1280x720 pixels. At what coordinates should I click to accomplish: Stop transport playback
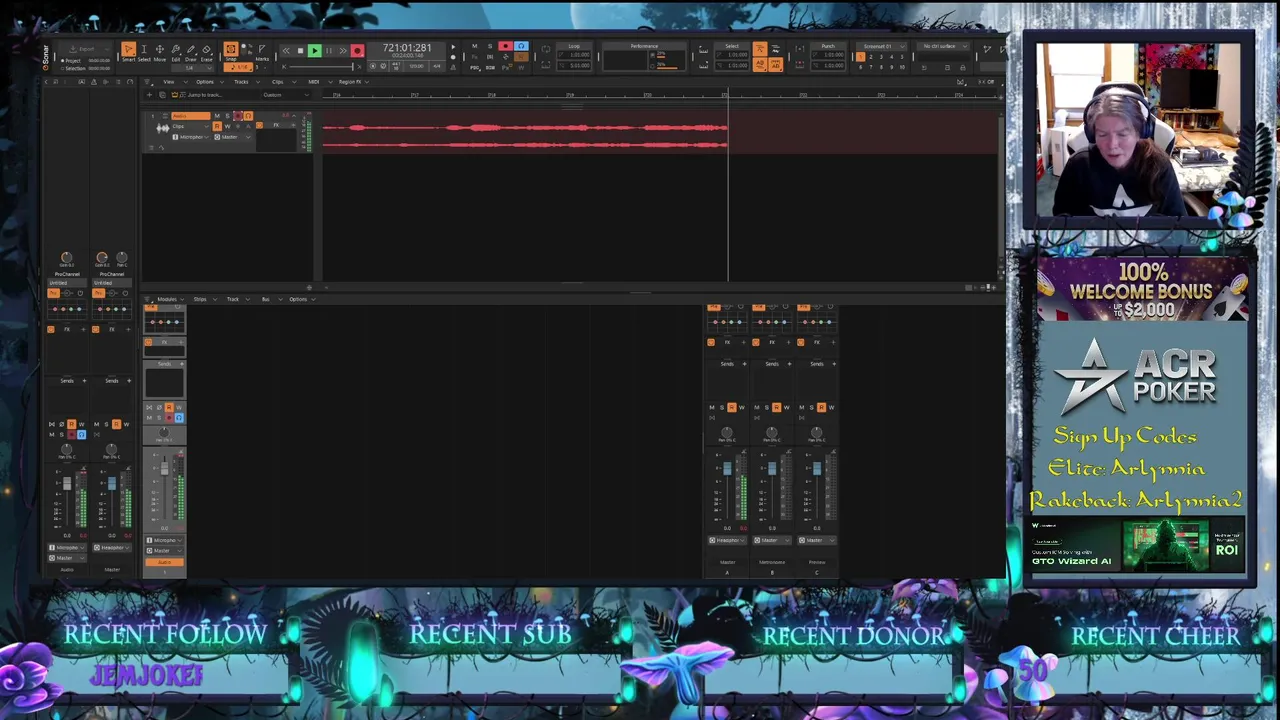click(300, 51)
